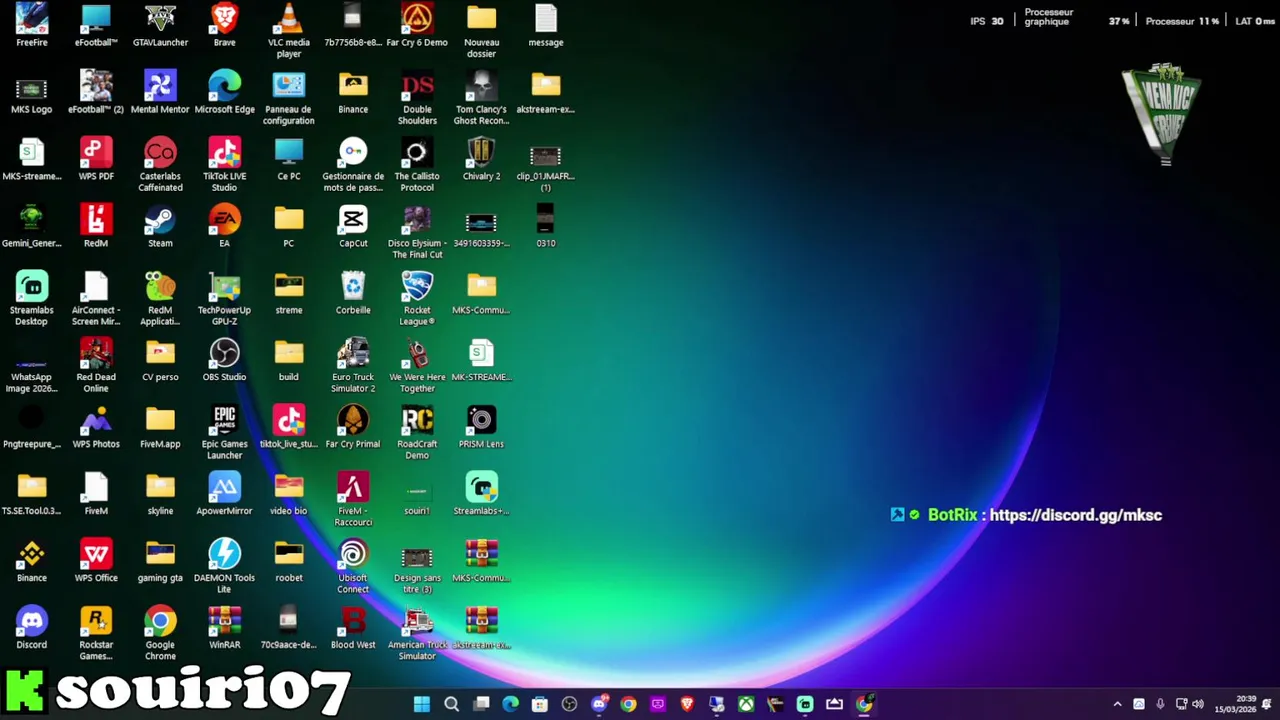Screen dimensions: 1280x720
Task: Open Panneau de configuration icon
Action: click(288, 98)
